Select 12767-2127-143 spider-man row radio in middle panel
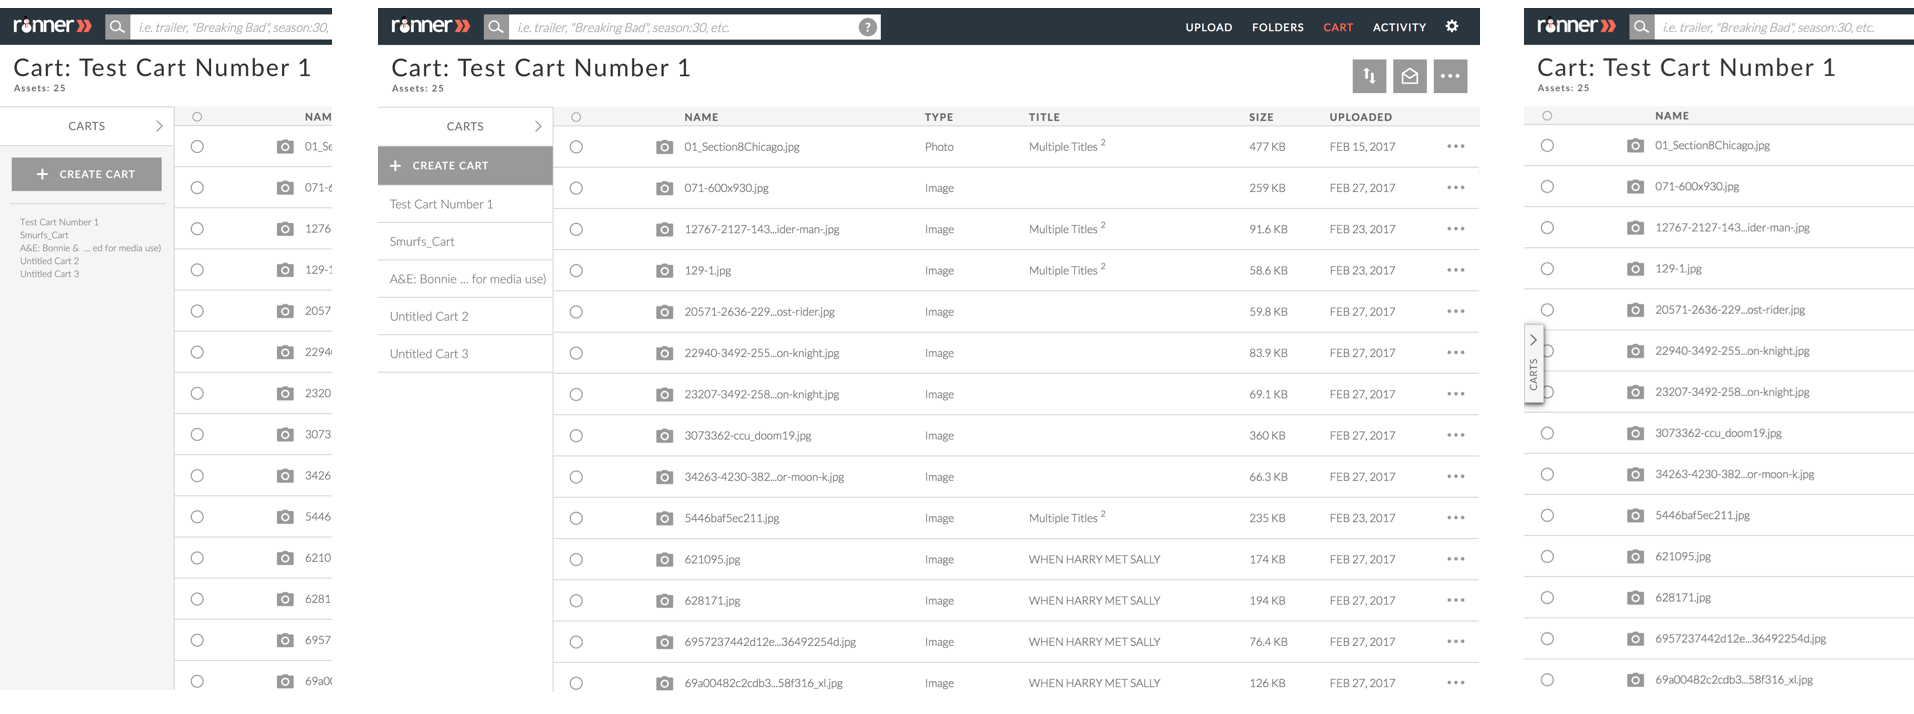Image resolution: width=1914 pixels, height=714 pixels. point(576,230)
